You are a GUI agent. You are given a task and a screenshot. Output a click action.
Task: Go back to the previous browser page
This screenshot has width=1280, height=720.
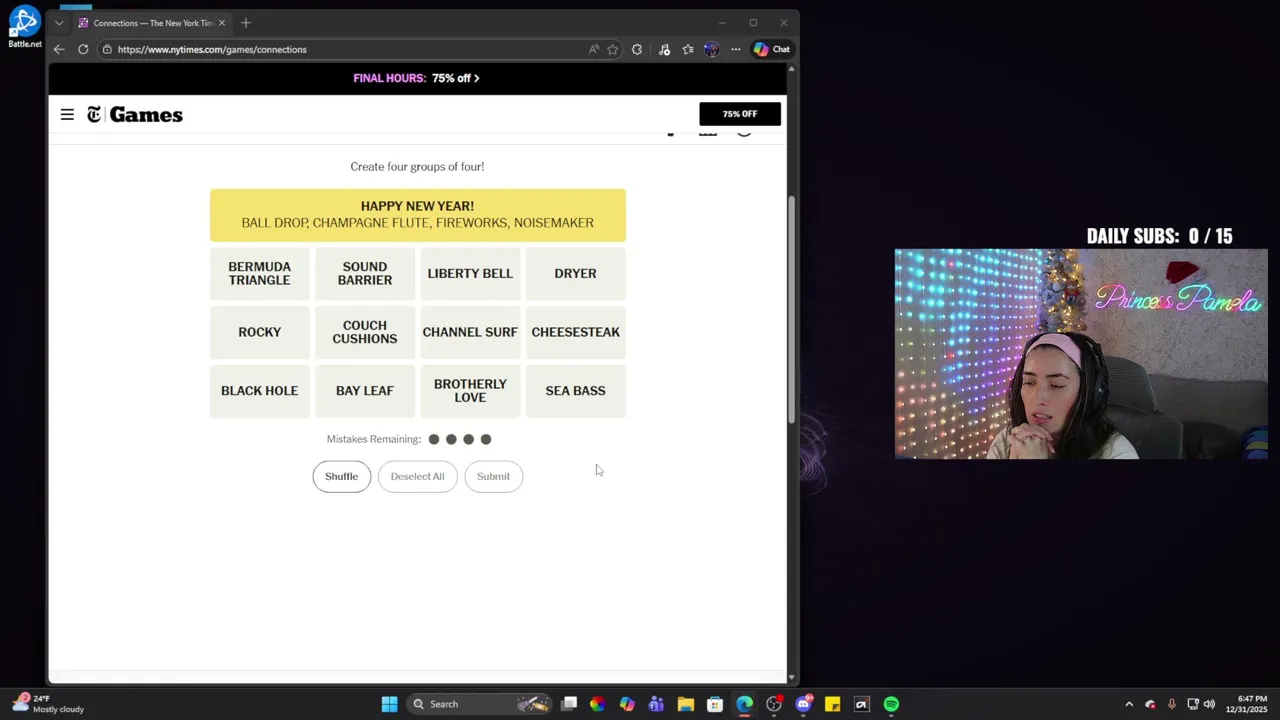59,49
